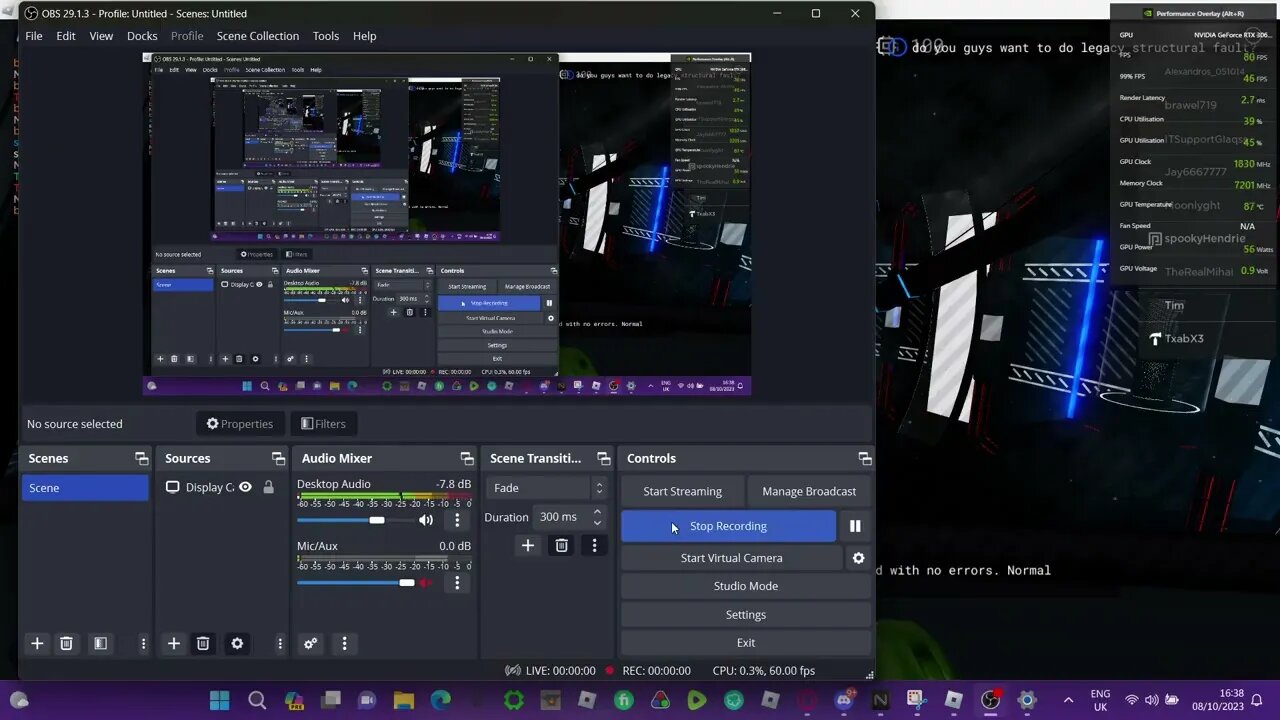Screen dimensions: 1280x720
Task: Open source Properties button
Action: [x=240, y=424]
